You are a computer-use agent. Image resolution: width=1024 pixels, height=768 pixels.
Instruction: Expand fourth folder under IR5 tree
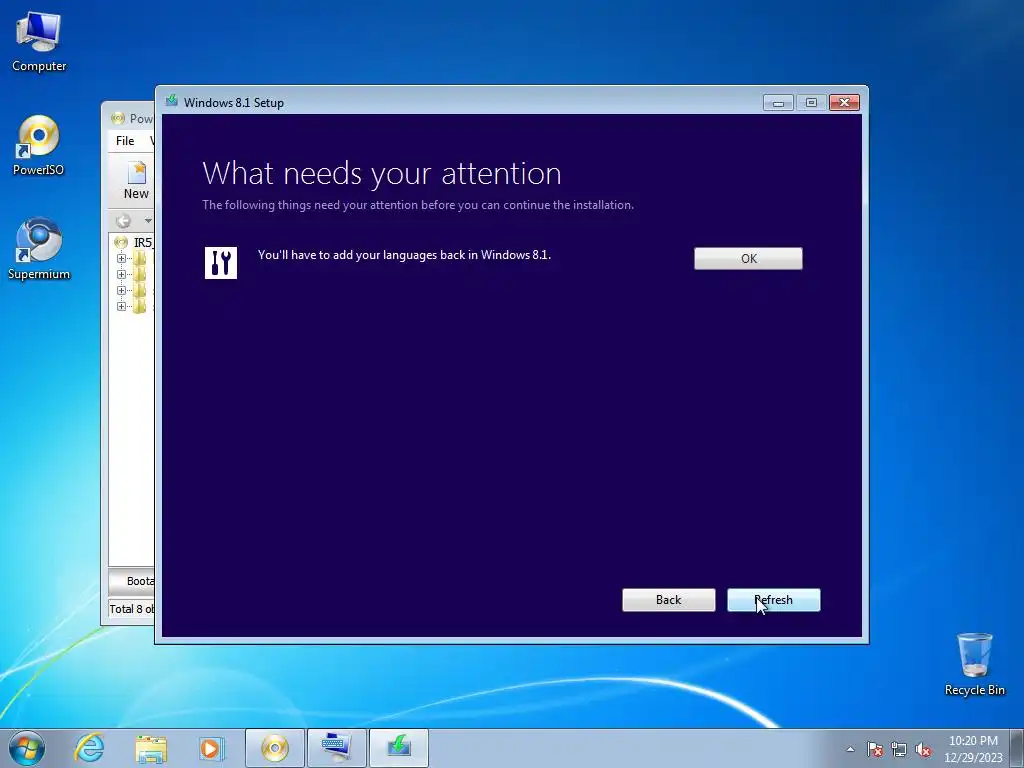coord(121,306)
